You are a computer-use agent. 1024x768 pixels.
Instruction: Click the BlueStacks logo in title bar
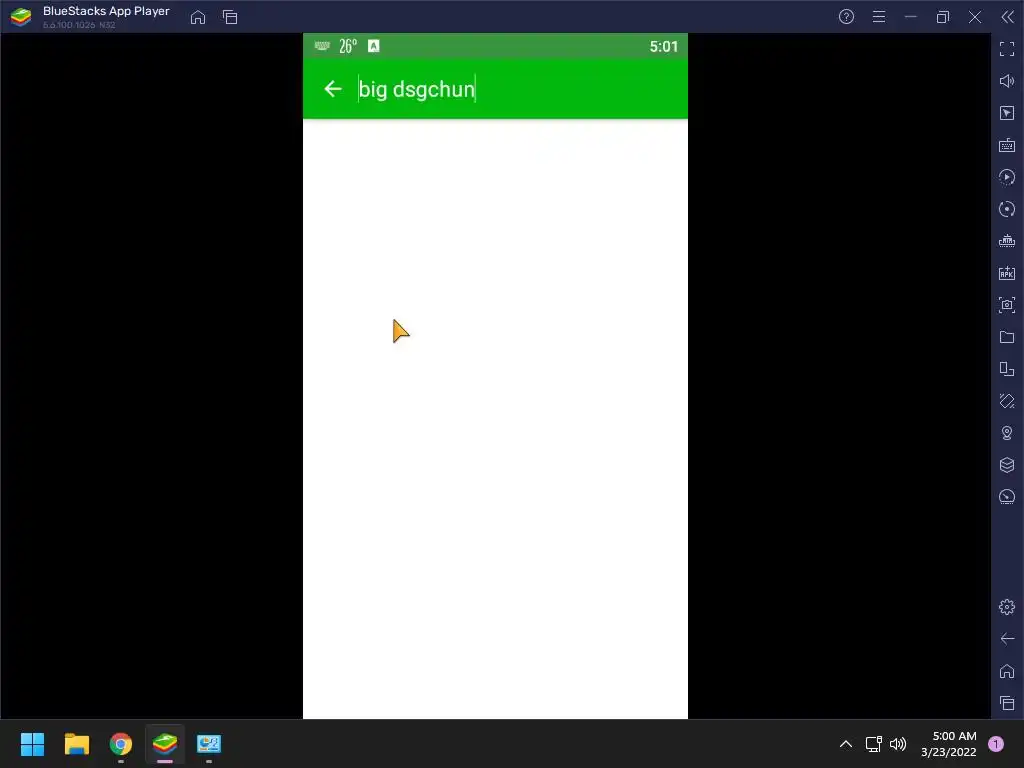coord(21,17)
